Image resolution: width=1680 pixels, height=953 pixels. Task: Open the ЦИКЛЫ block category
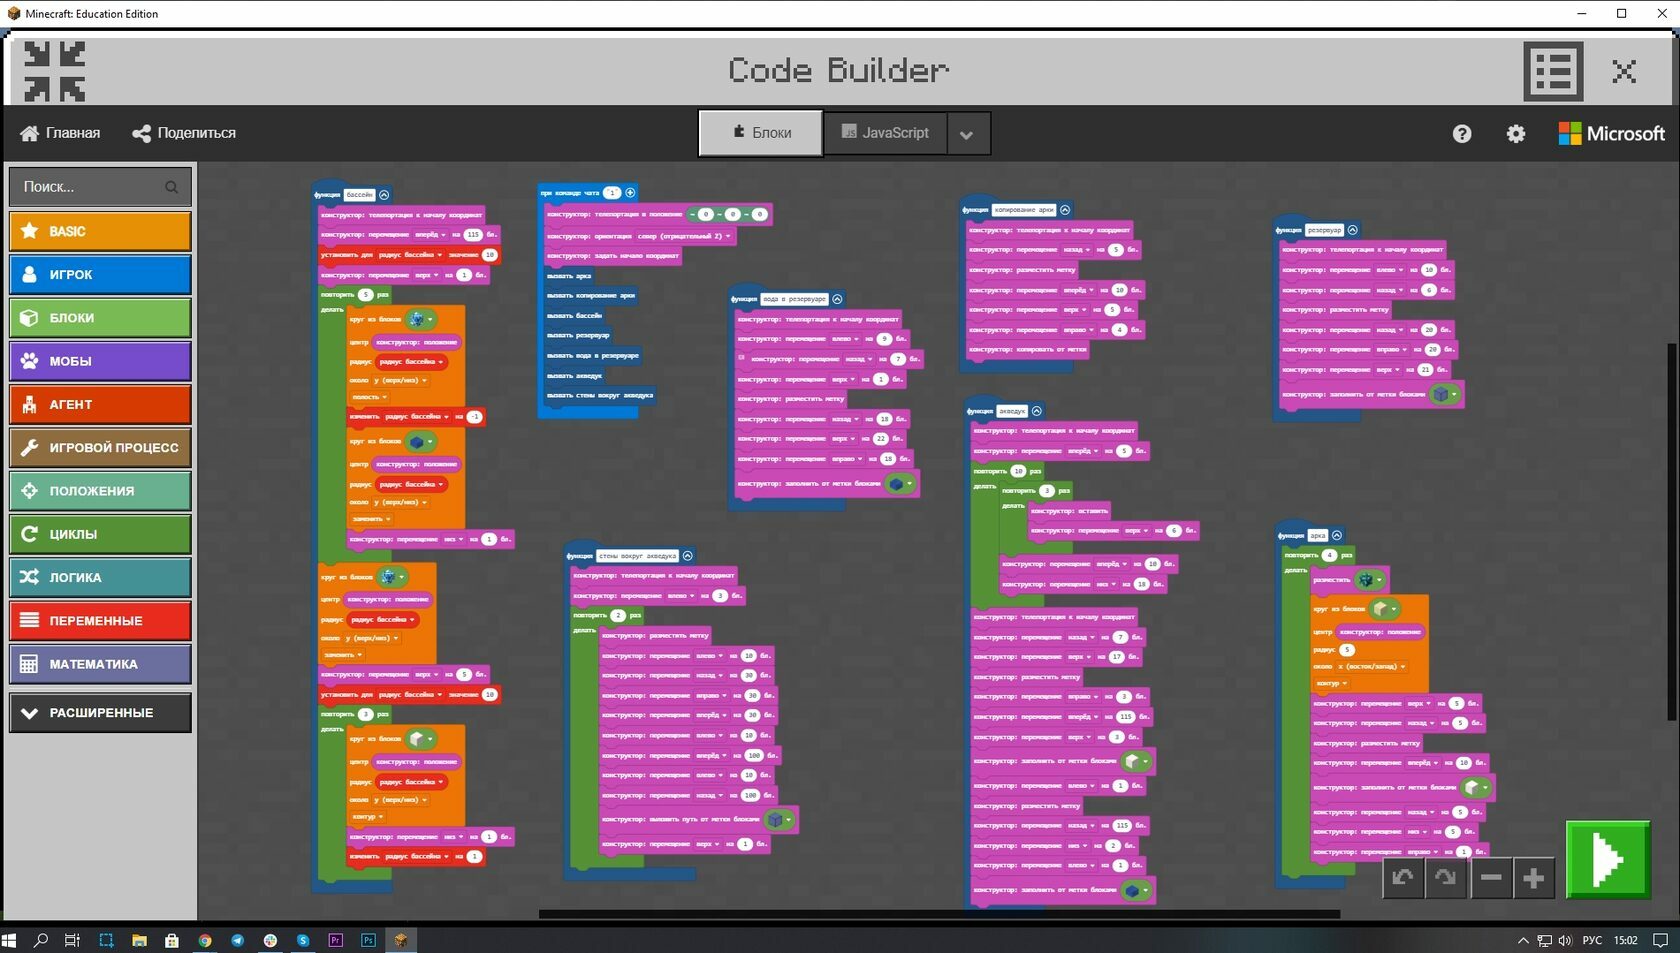pyautogui.click(x=100, y=534)
